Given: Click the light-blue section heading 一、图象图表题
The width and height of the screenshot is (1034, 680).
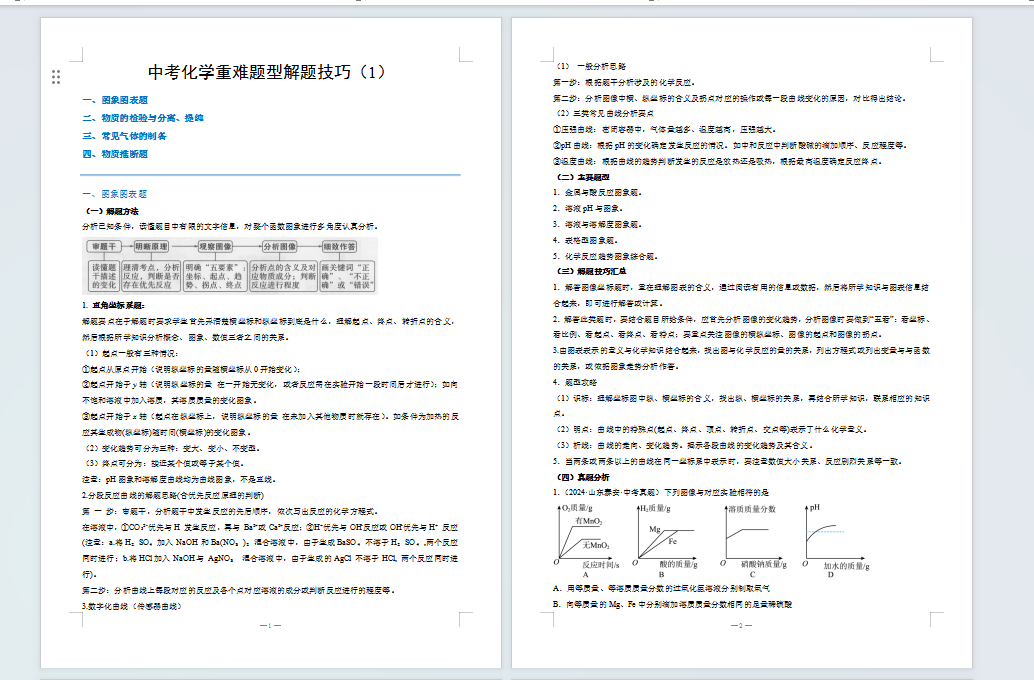Looking at the screenshot, I should pyautogui.click(x=115, y=194).
